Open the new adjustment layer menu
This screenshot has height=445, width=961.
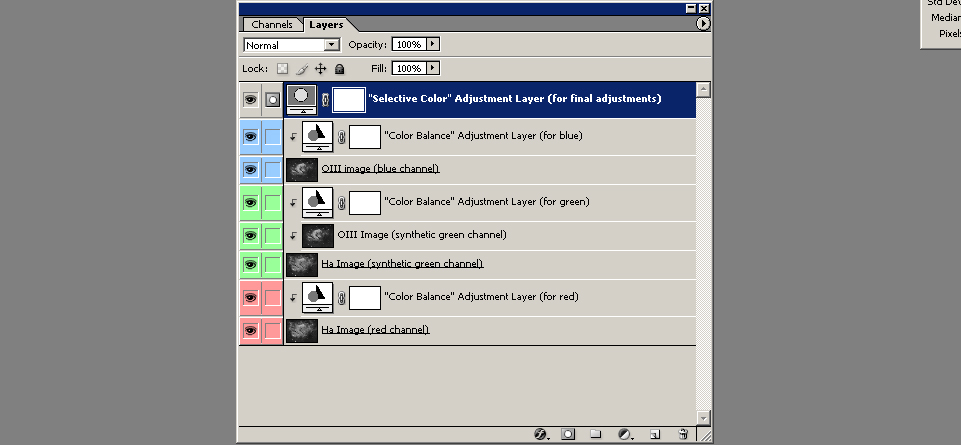coord(624,435)
